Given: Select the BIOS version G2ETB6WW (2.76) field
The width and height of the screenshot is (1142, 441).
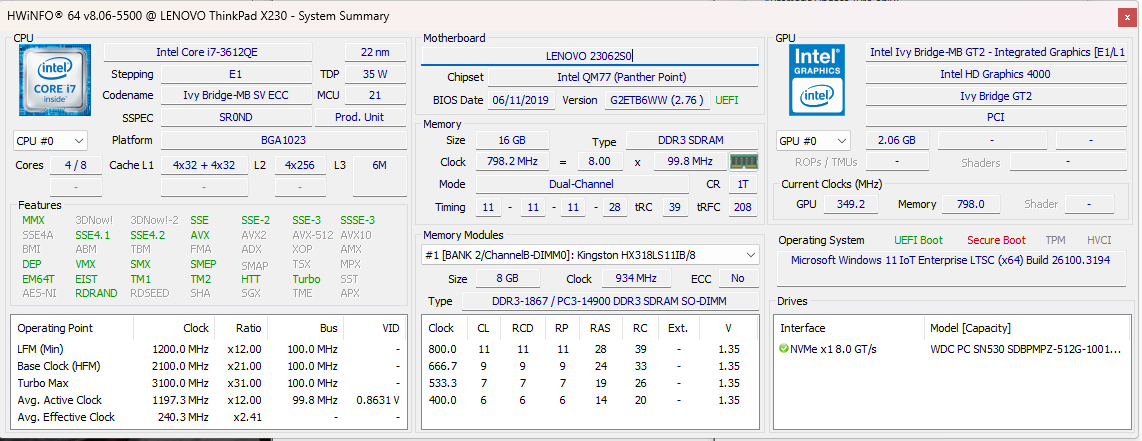Looking at the screenshot, I should pos(657,100).
